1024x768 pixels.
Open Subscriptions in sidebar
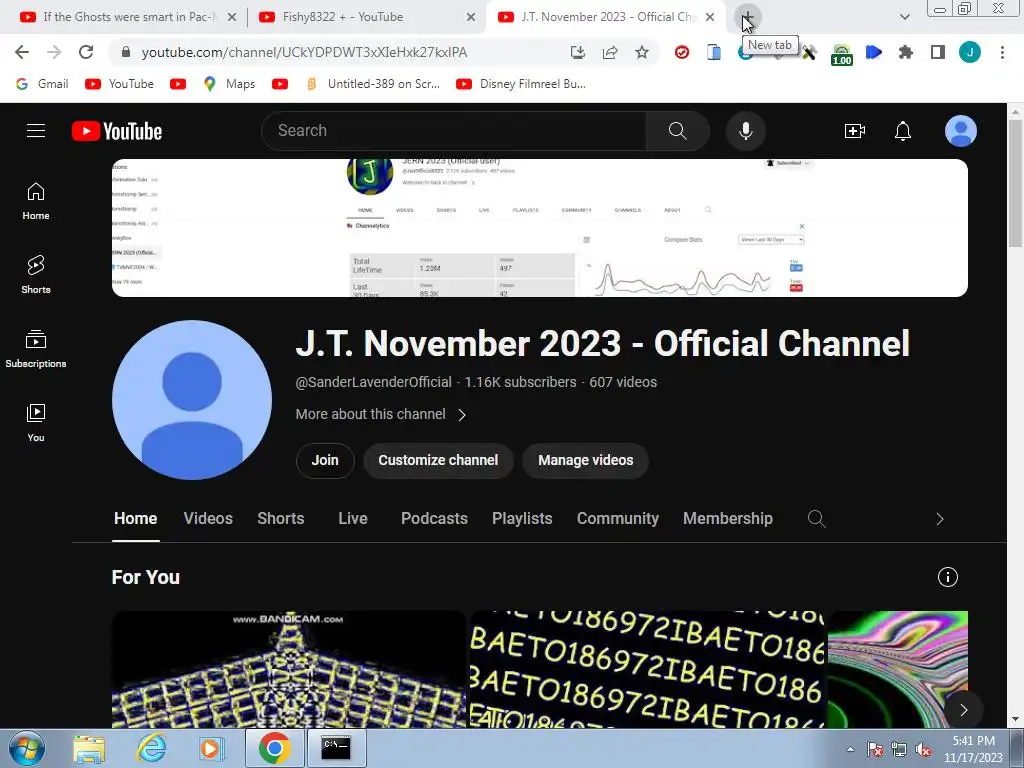click(36, 349)
